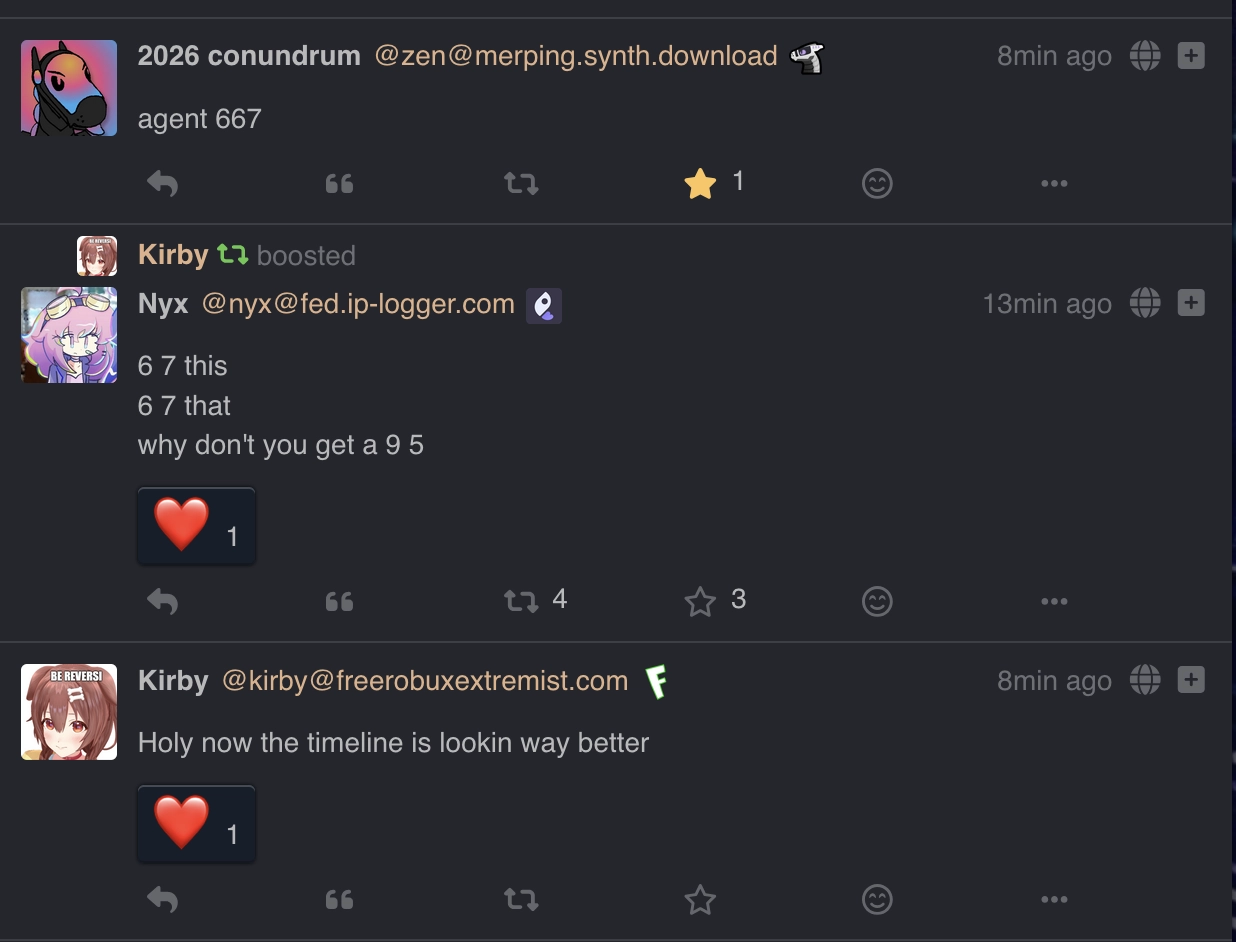The image size is (1236, 942).
Task: Unfavorite the starred 'agent 667' post
Action: coord(700,183)
